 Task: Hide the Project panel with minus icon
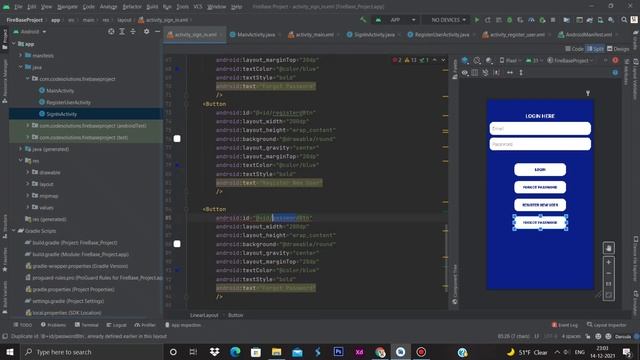[158, 31]
